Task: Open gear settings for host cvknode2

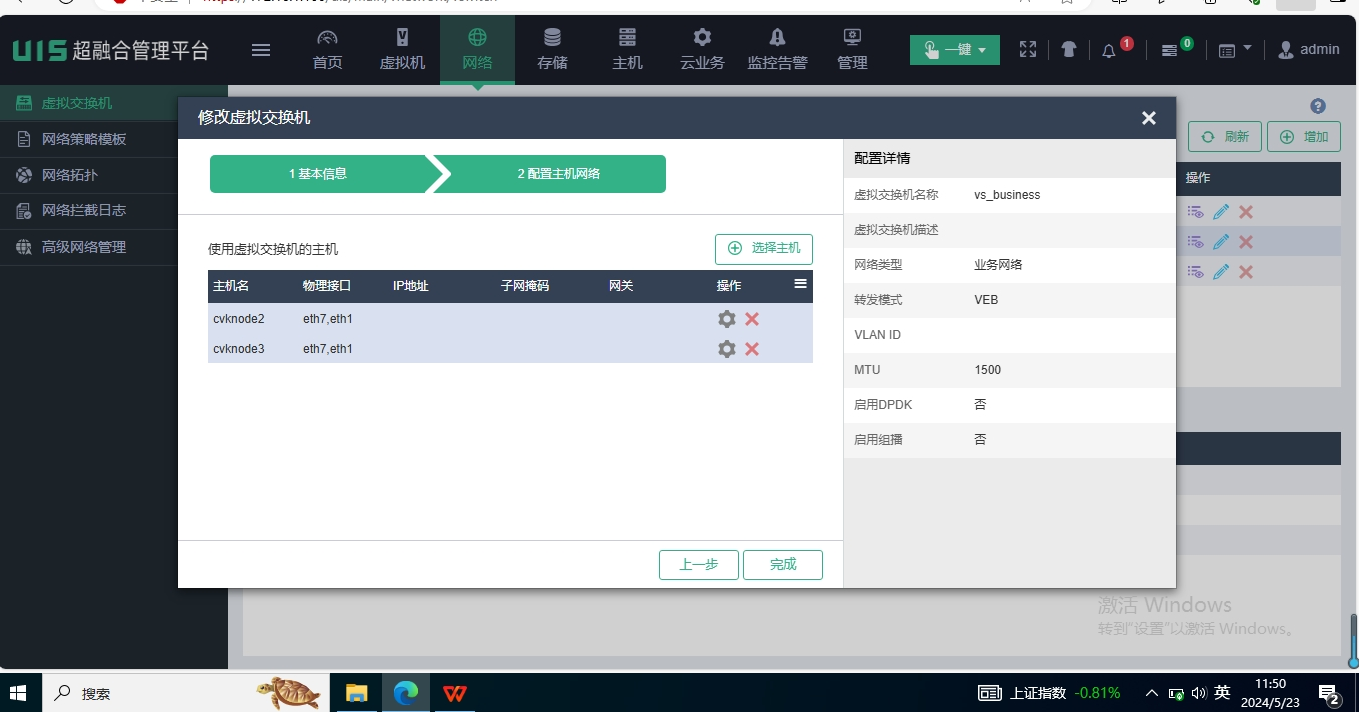Action: click(727, 319)
